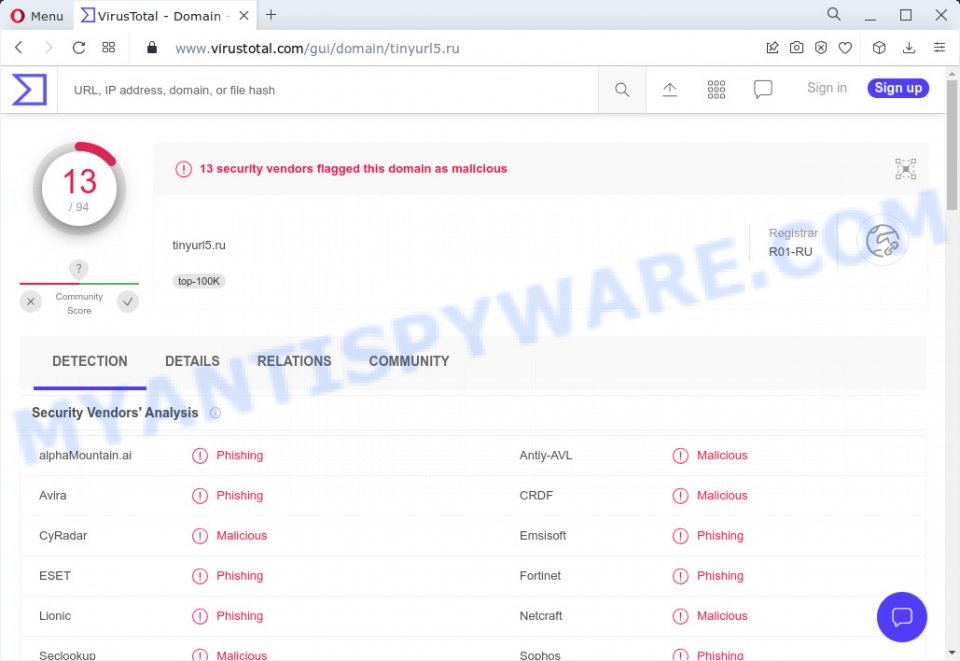The width and height of the screenshot is (960, 661).
Task: Open the live chat bubble icon
Action: click(x=902, y=617)
